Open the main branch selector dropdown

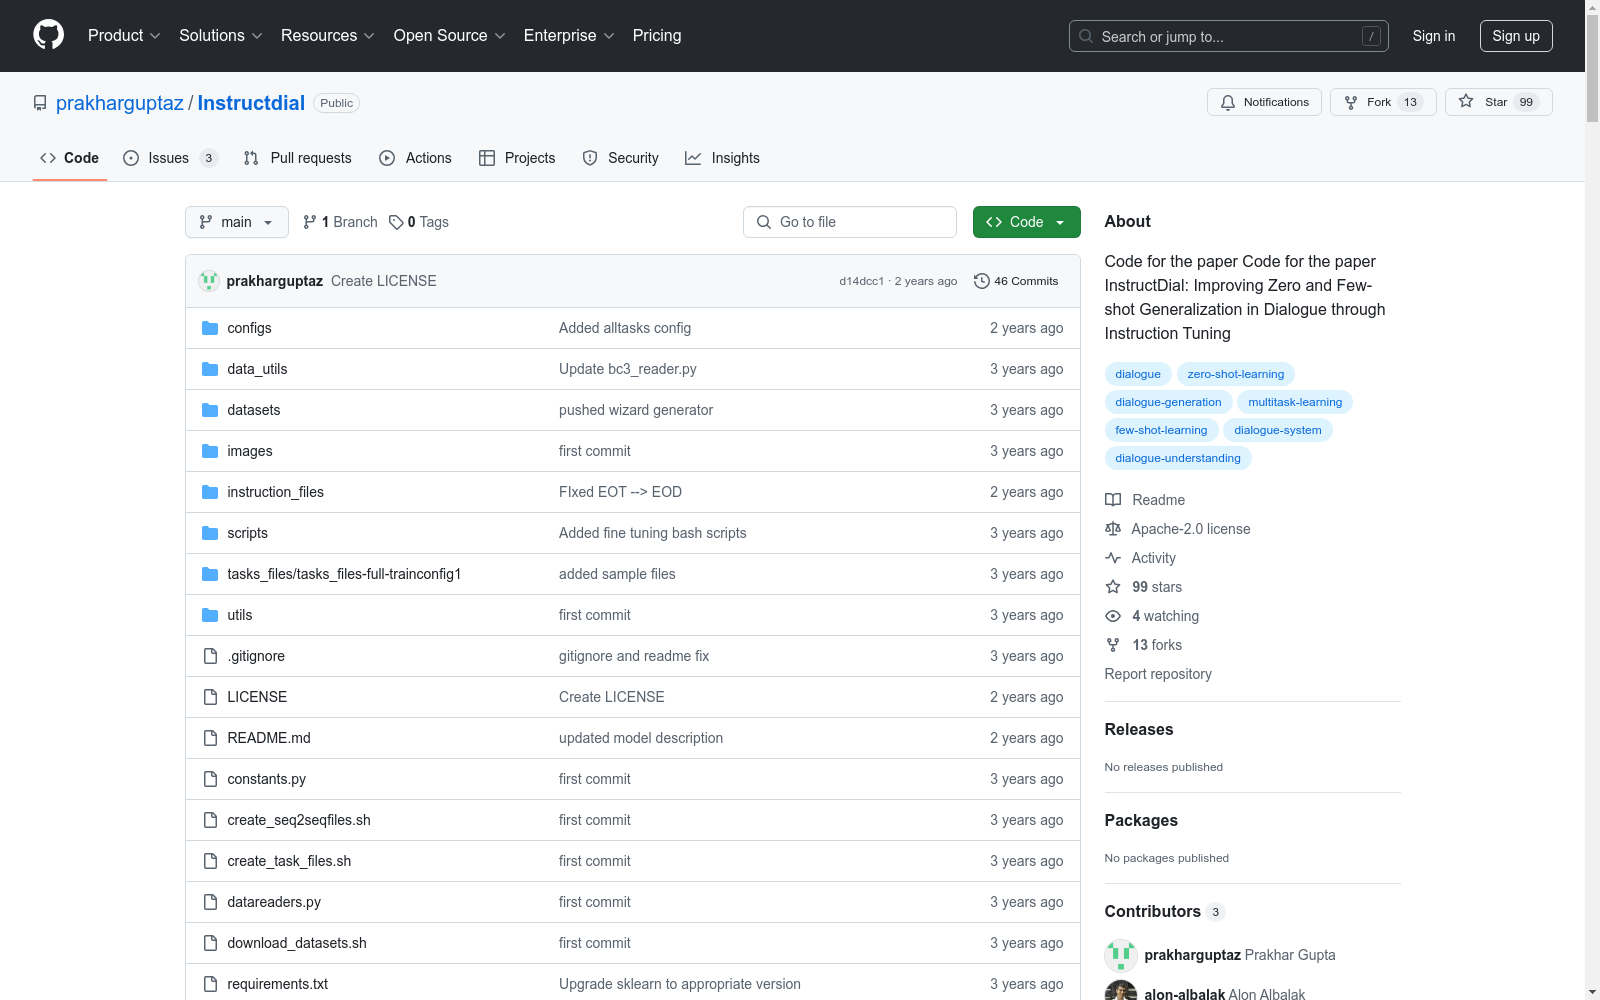pyautogui.click(x=237, y=222)
